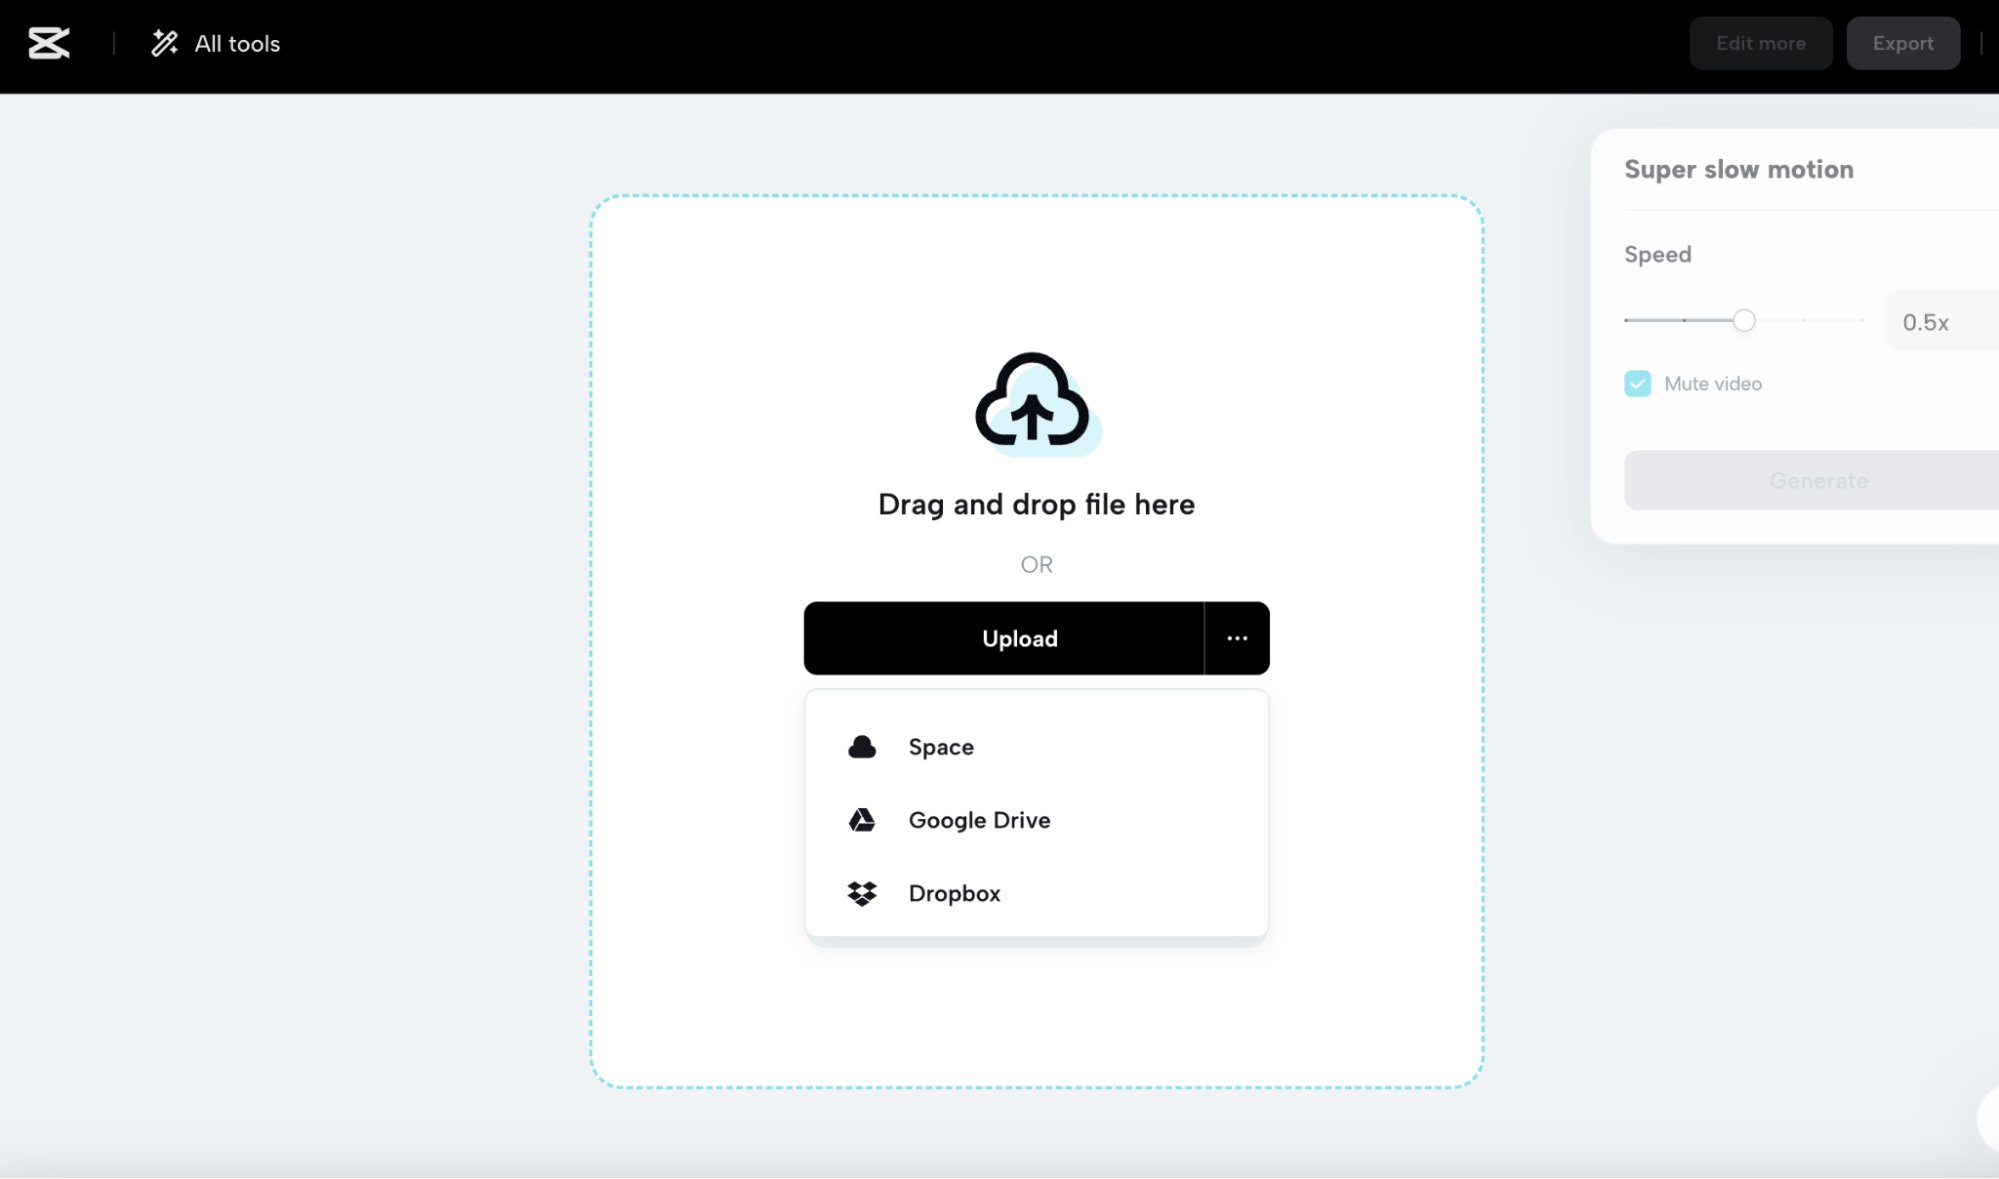Choose Google Drive as upload source
Screen dimensions: 1999x1179
(978, 820)
